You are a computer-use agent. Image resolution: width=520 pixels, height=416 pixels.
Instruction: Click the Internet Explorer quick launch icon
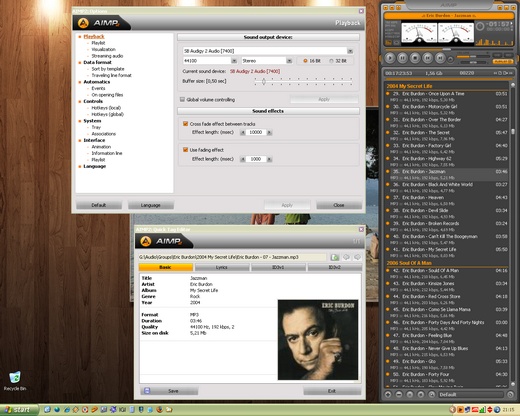click(66, 410)
